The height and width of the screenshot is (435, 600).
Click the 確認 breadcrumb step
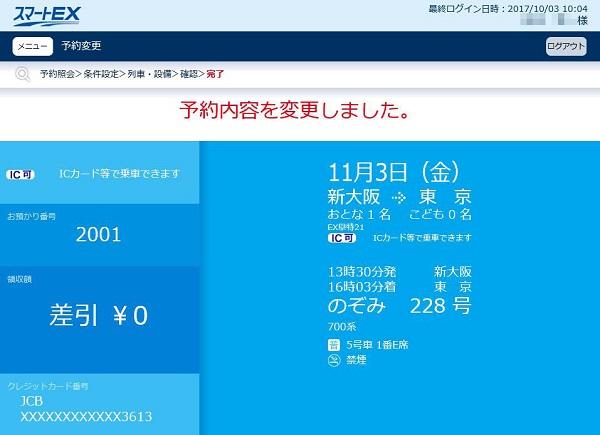(x=190, y=74)
